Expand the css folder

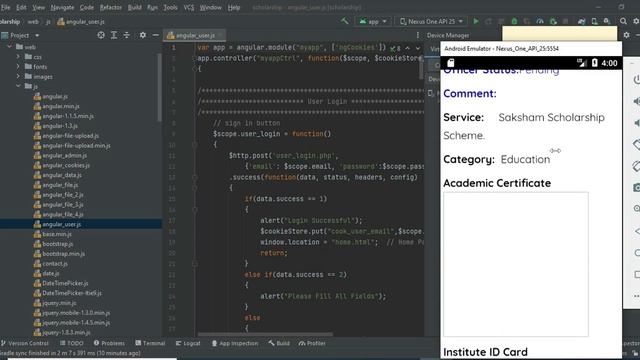tap(18, 57)
